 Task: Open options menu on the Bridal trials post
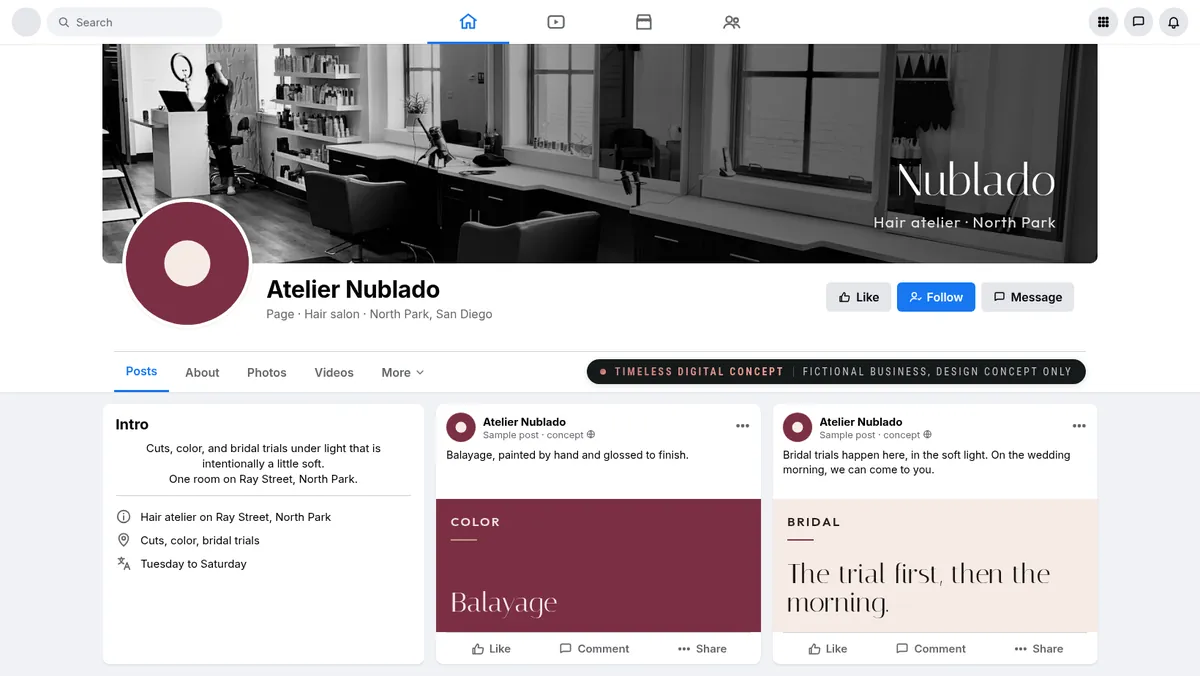1079,426
